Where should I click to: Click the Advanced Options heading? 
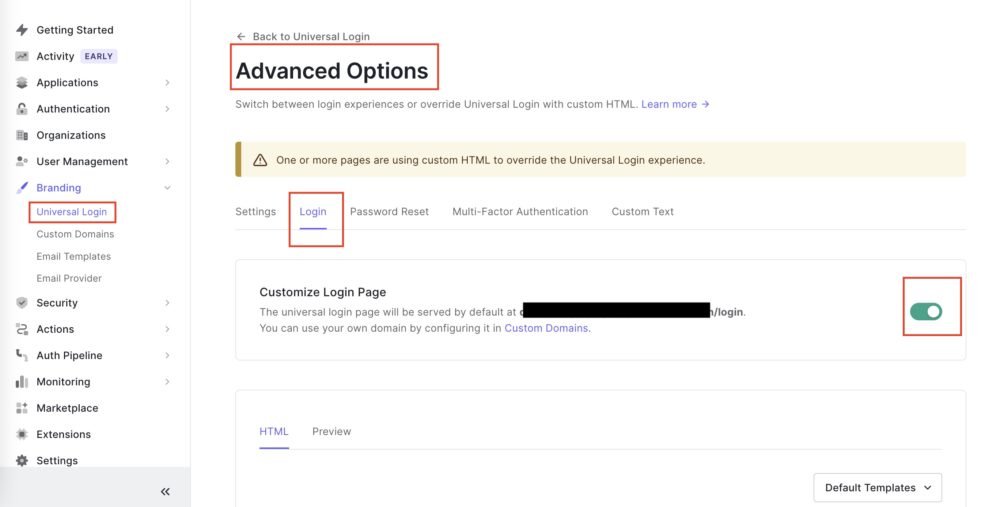(x=332, y=71)
